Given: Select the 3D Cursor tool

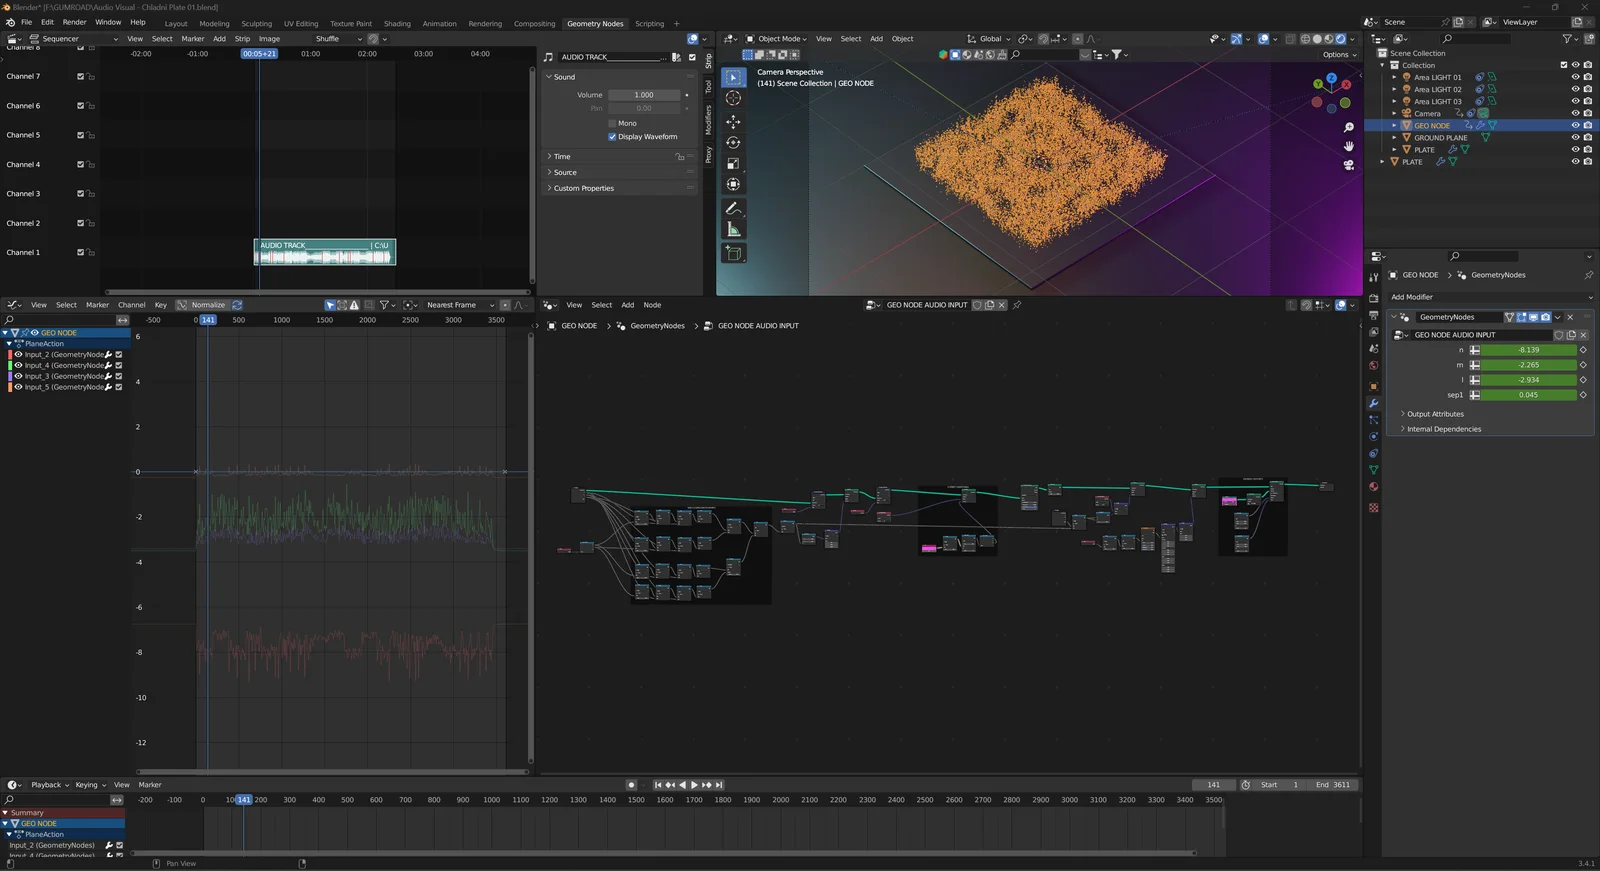Looking at the screenshot, I should (x=733, y=98).
